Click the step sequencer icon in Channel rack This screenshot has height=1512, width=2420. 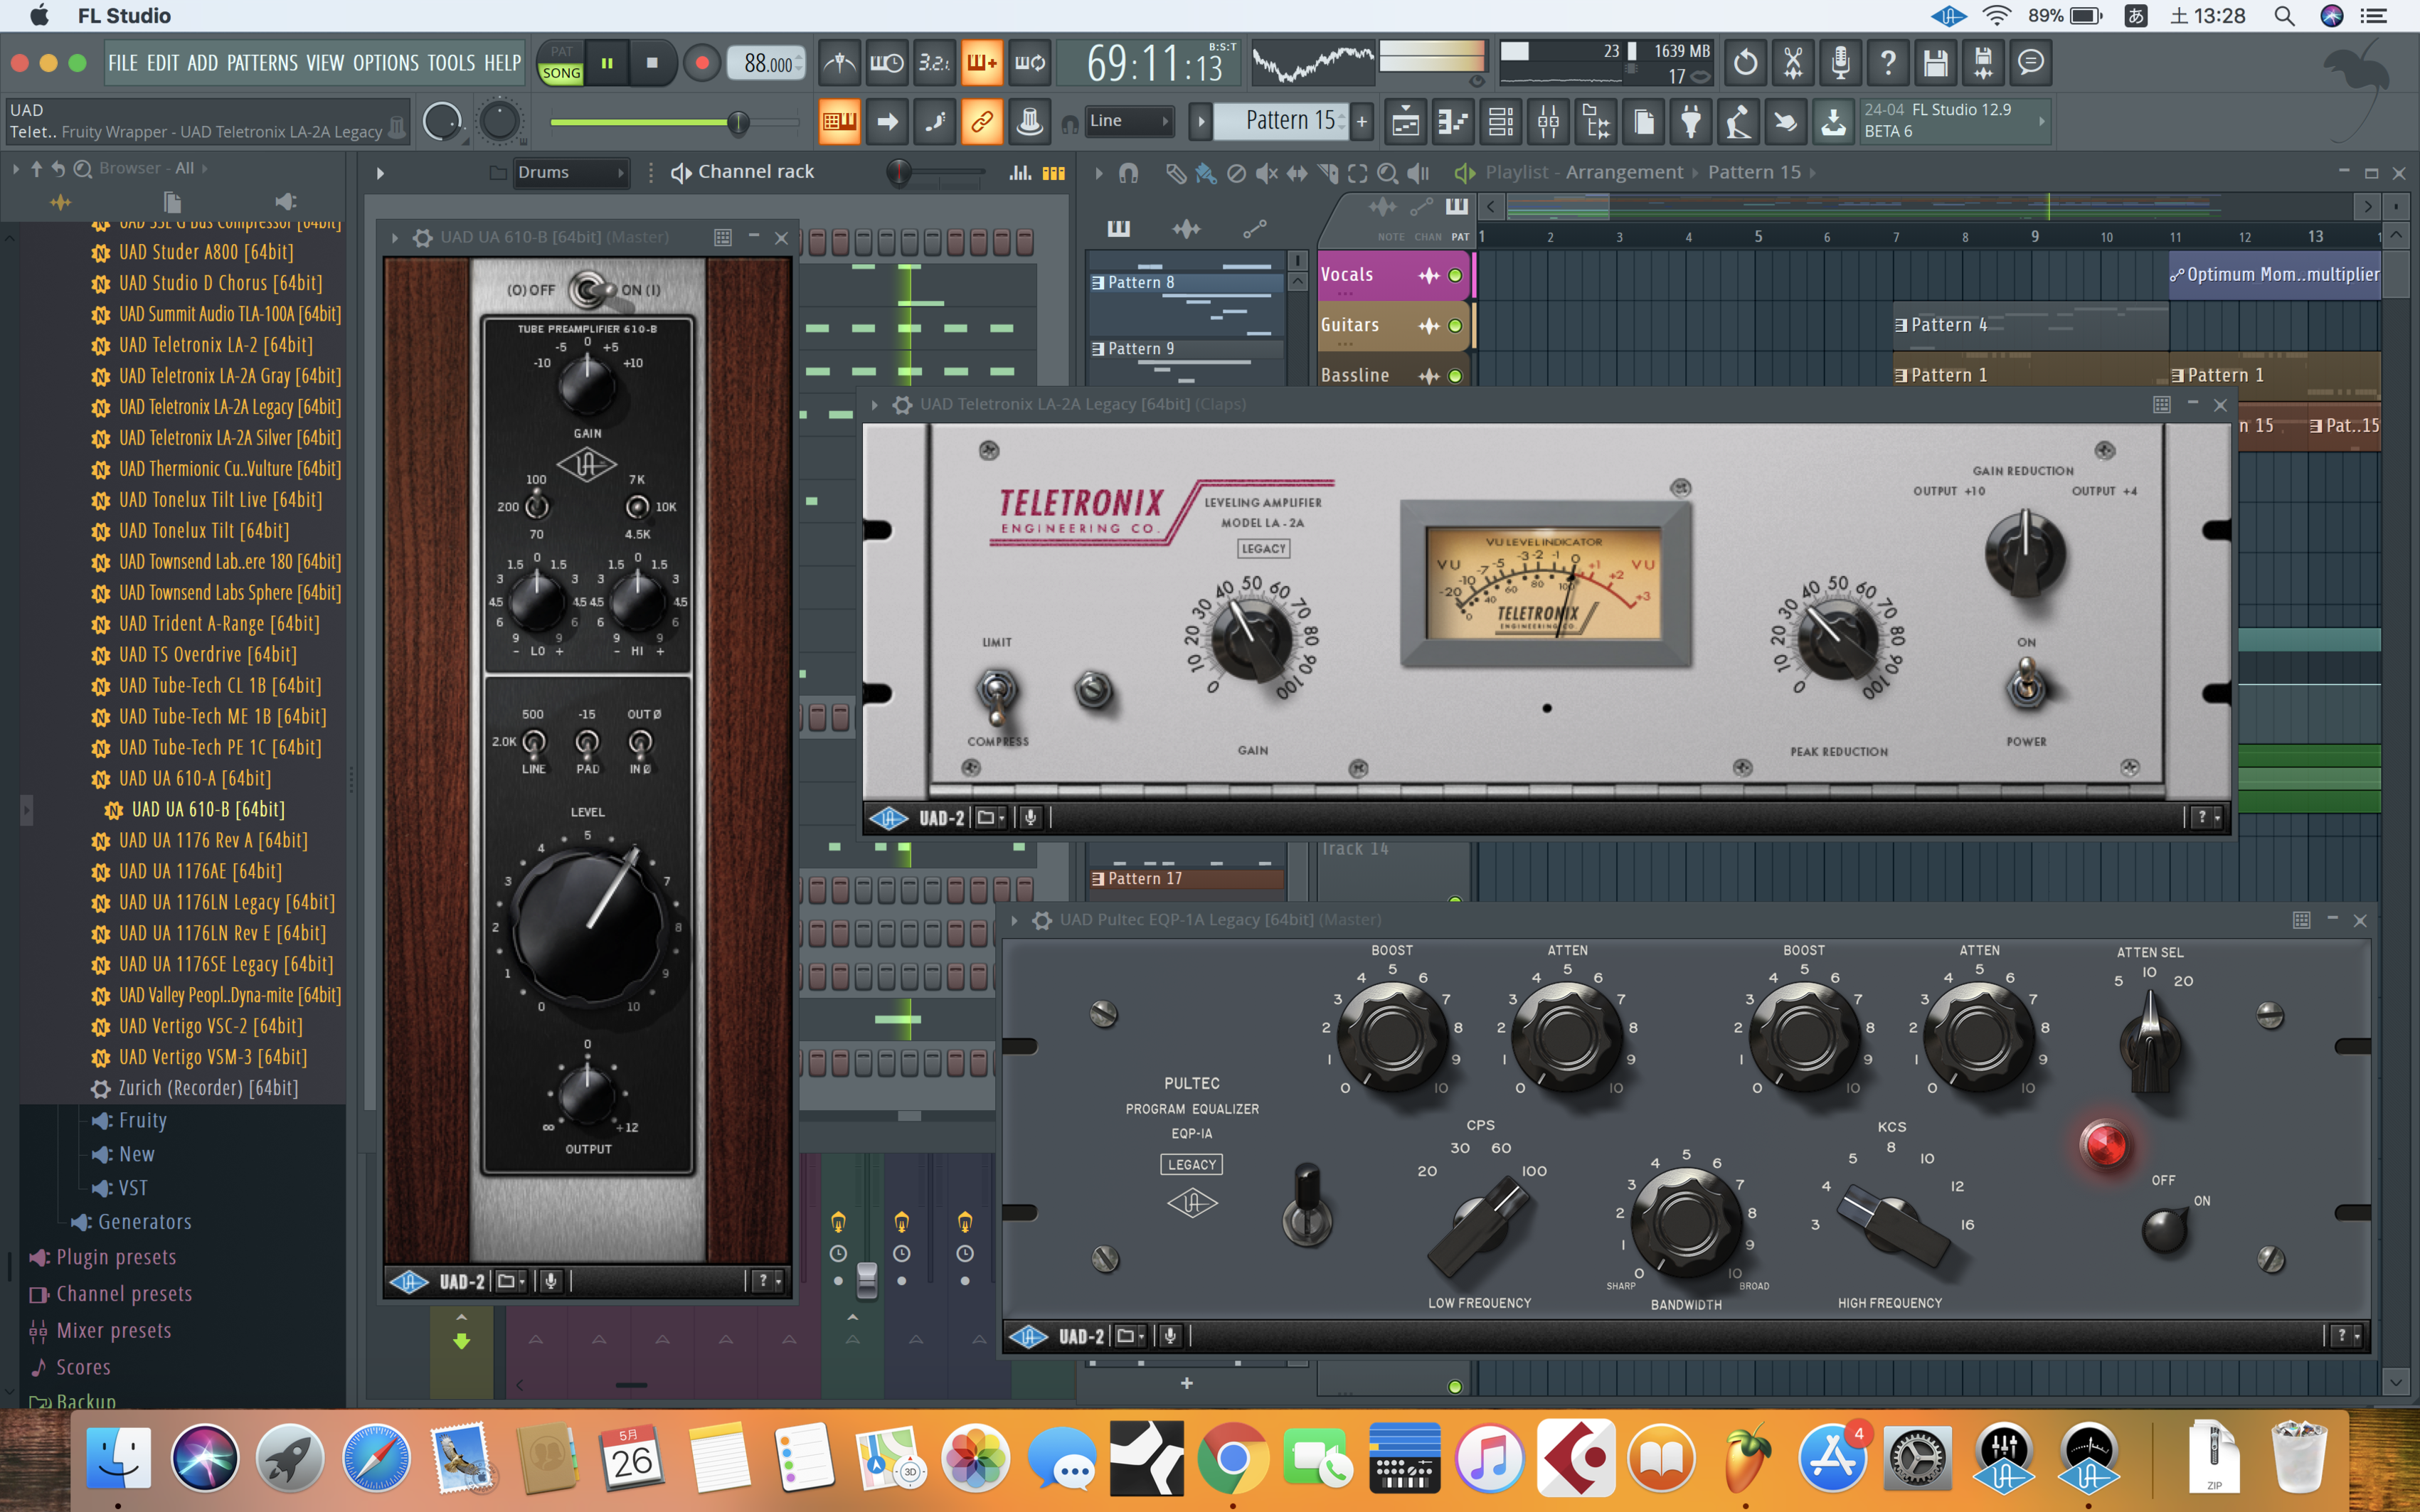coord(1053,173)
